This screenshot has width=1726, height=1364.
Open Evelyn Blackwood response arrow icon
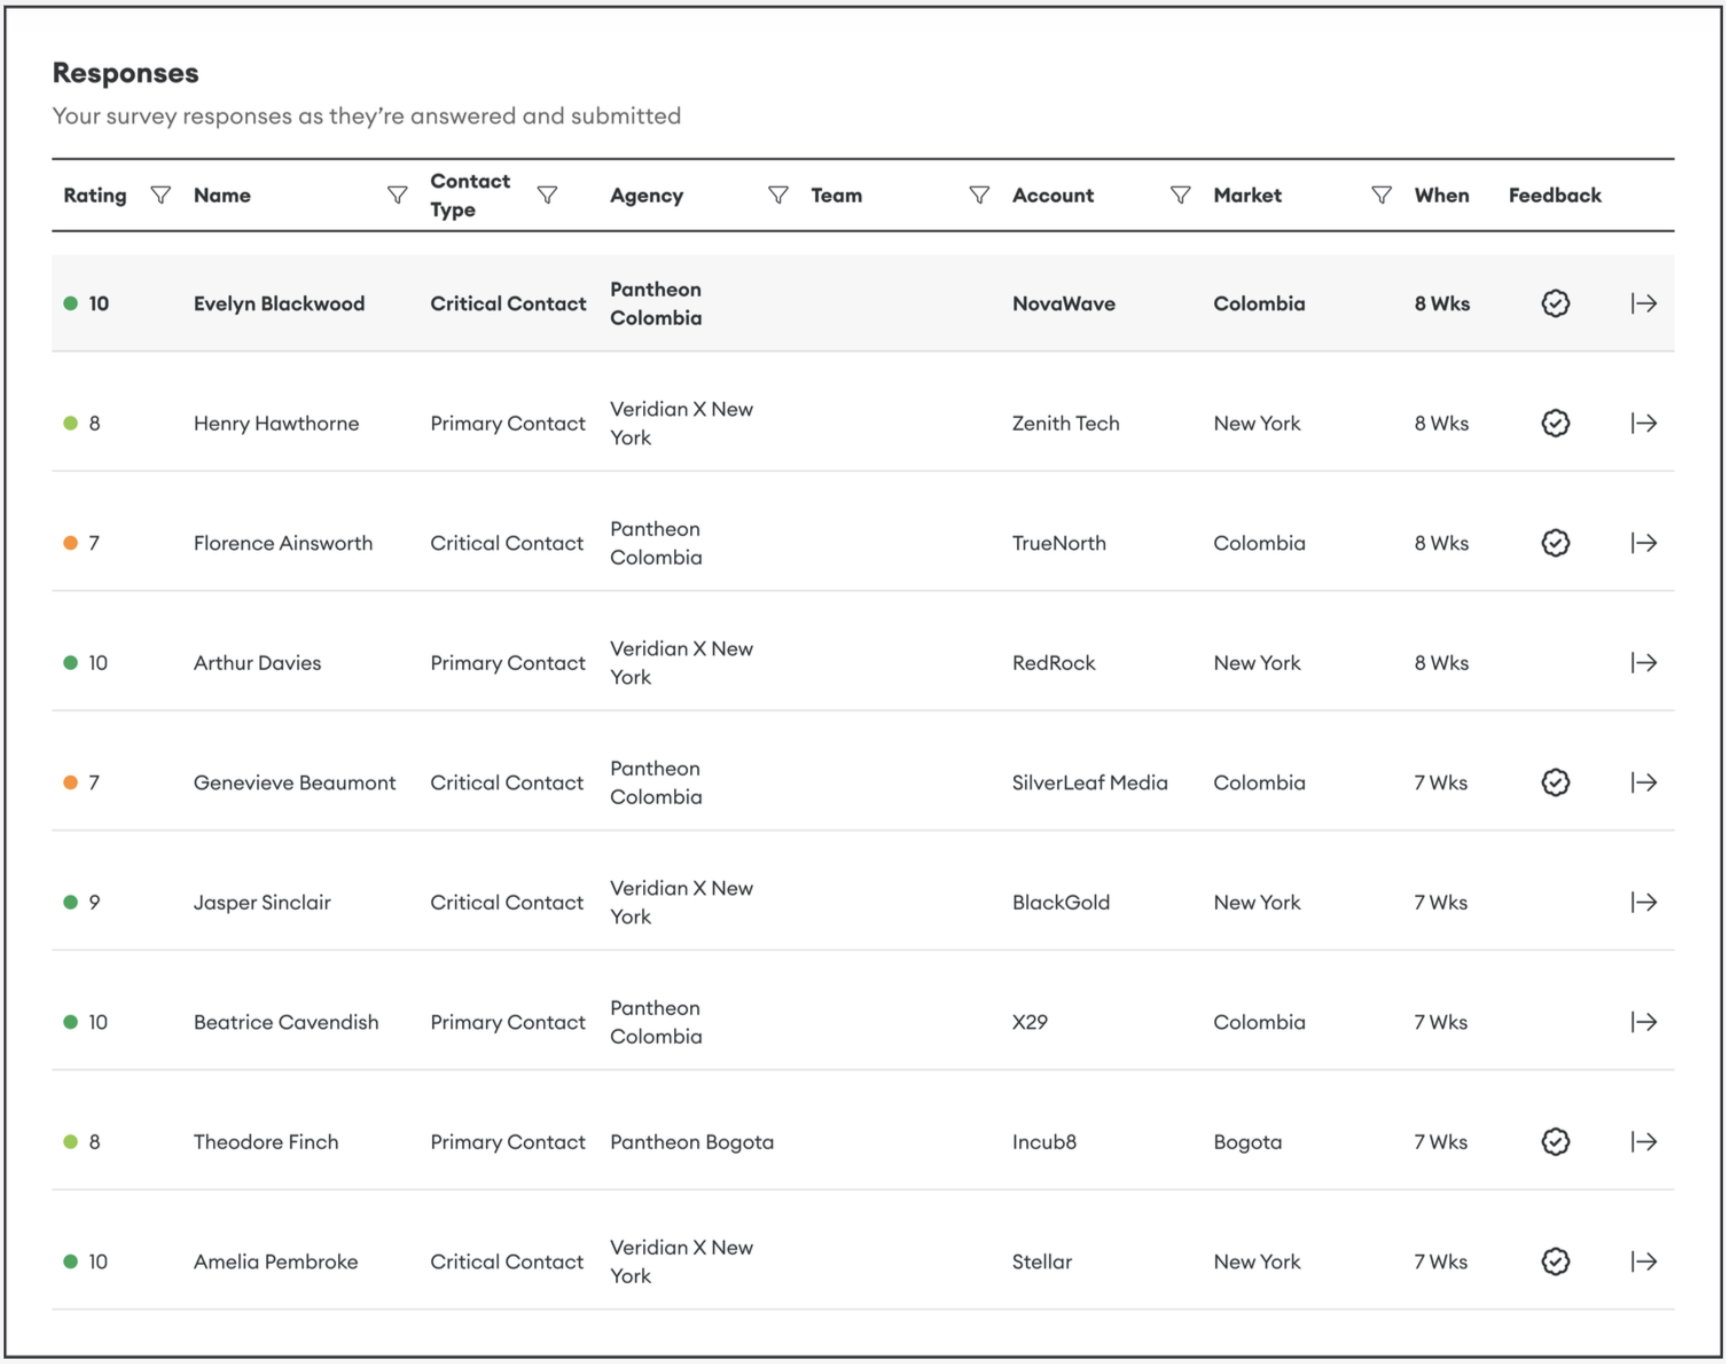tap(1643, 303)
